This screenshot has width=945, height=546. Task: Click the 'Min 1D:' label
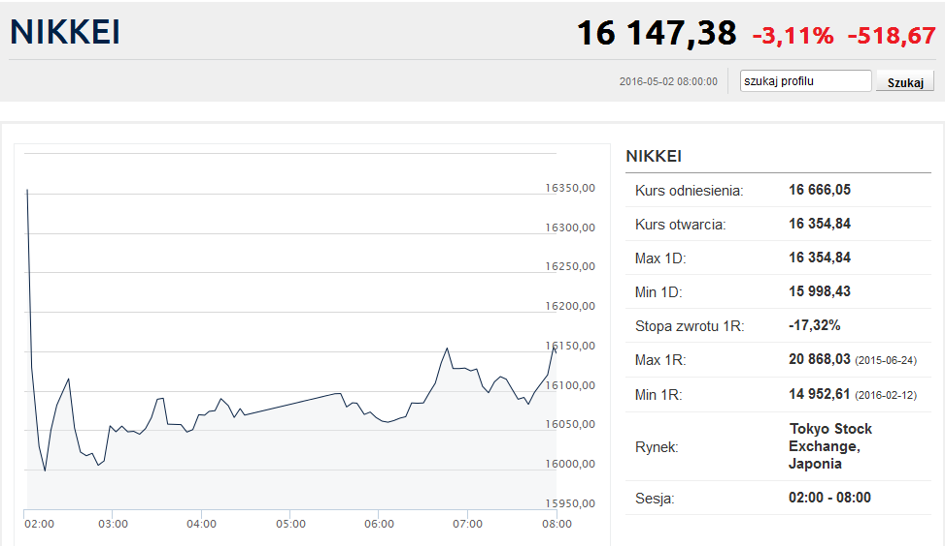click(658, 292)
